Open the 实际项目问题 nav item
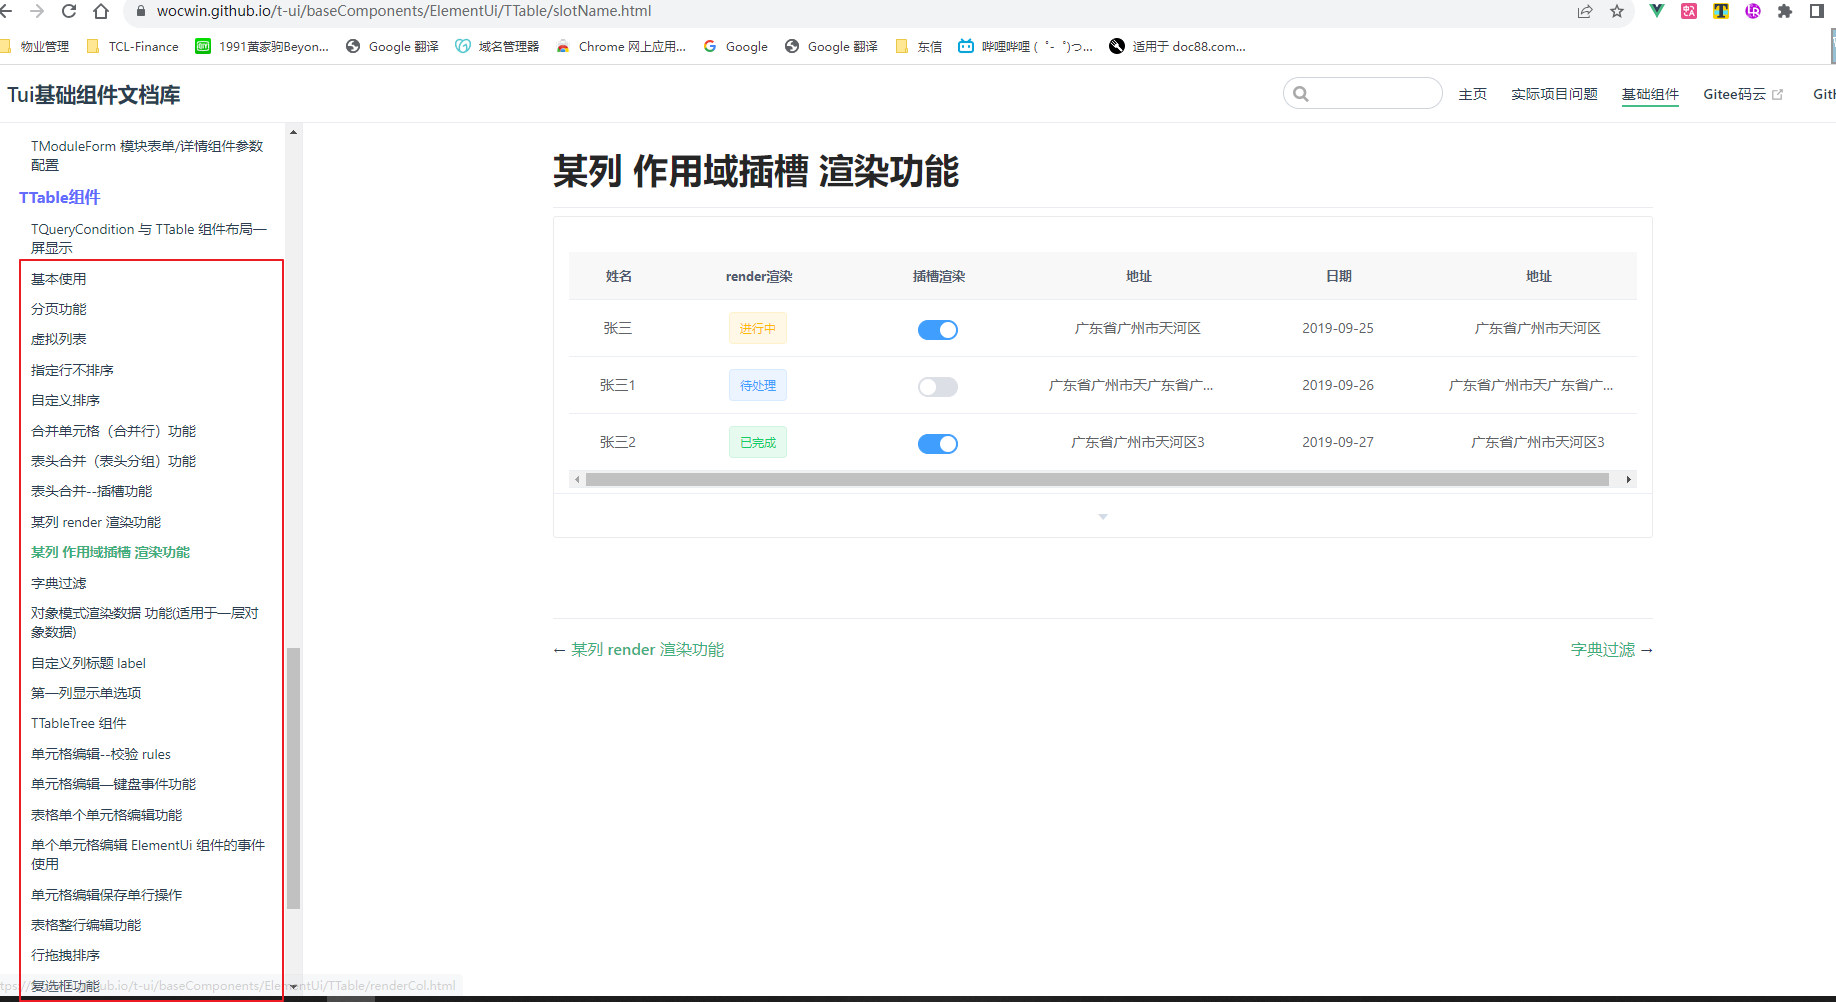The height and width of the screenshot is (1002, 1836). (1554, 94)
